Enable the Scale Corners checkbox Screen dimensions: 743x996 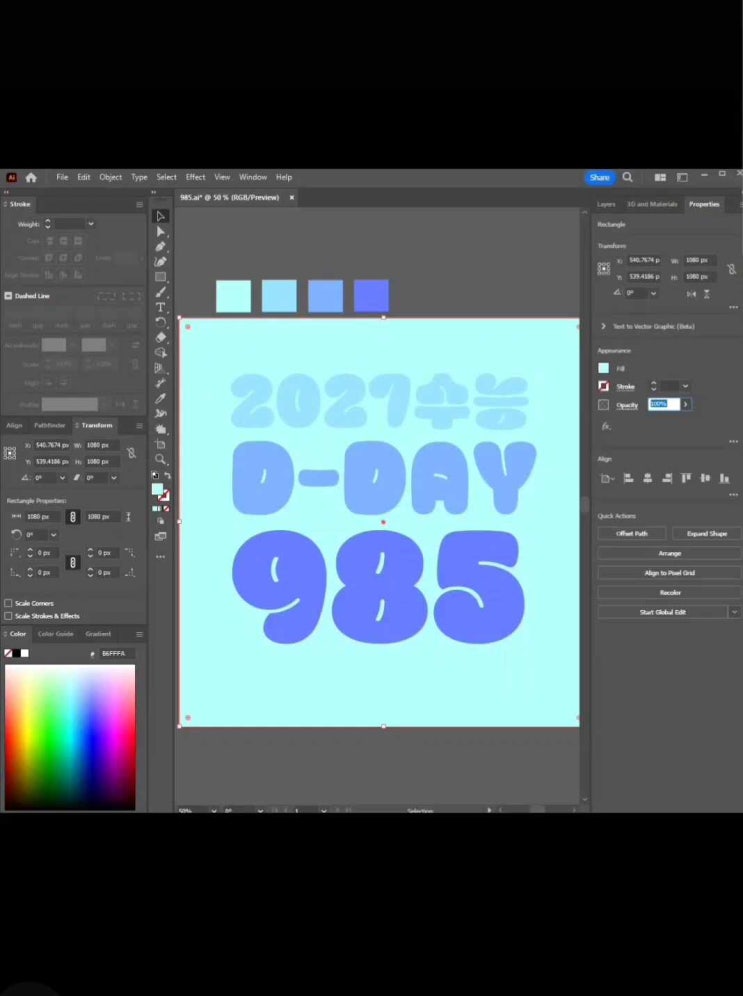9,603
